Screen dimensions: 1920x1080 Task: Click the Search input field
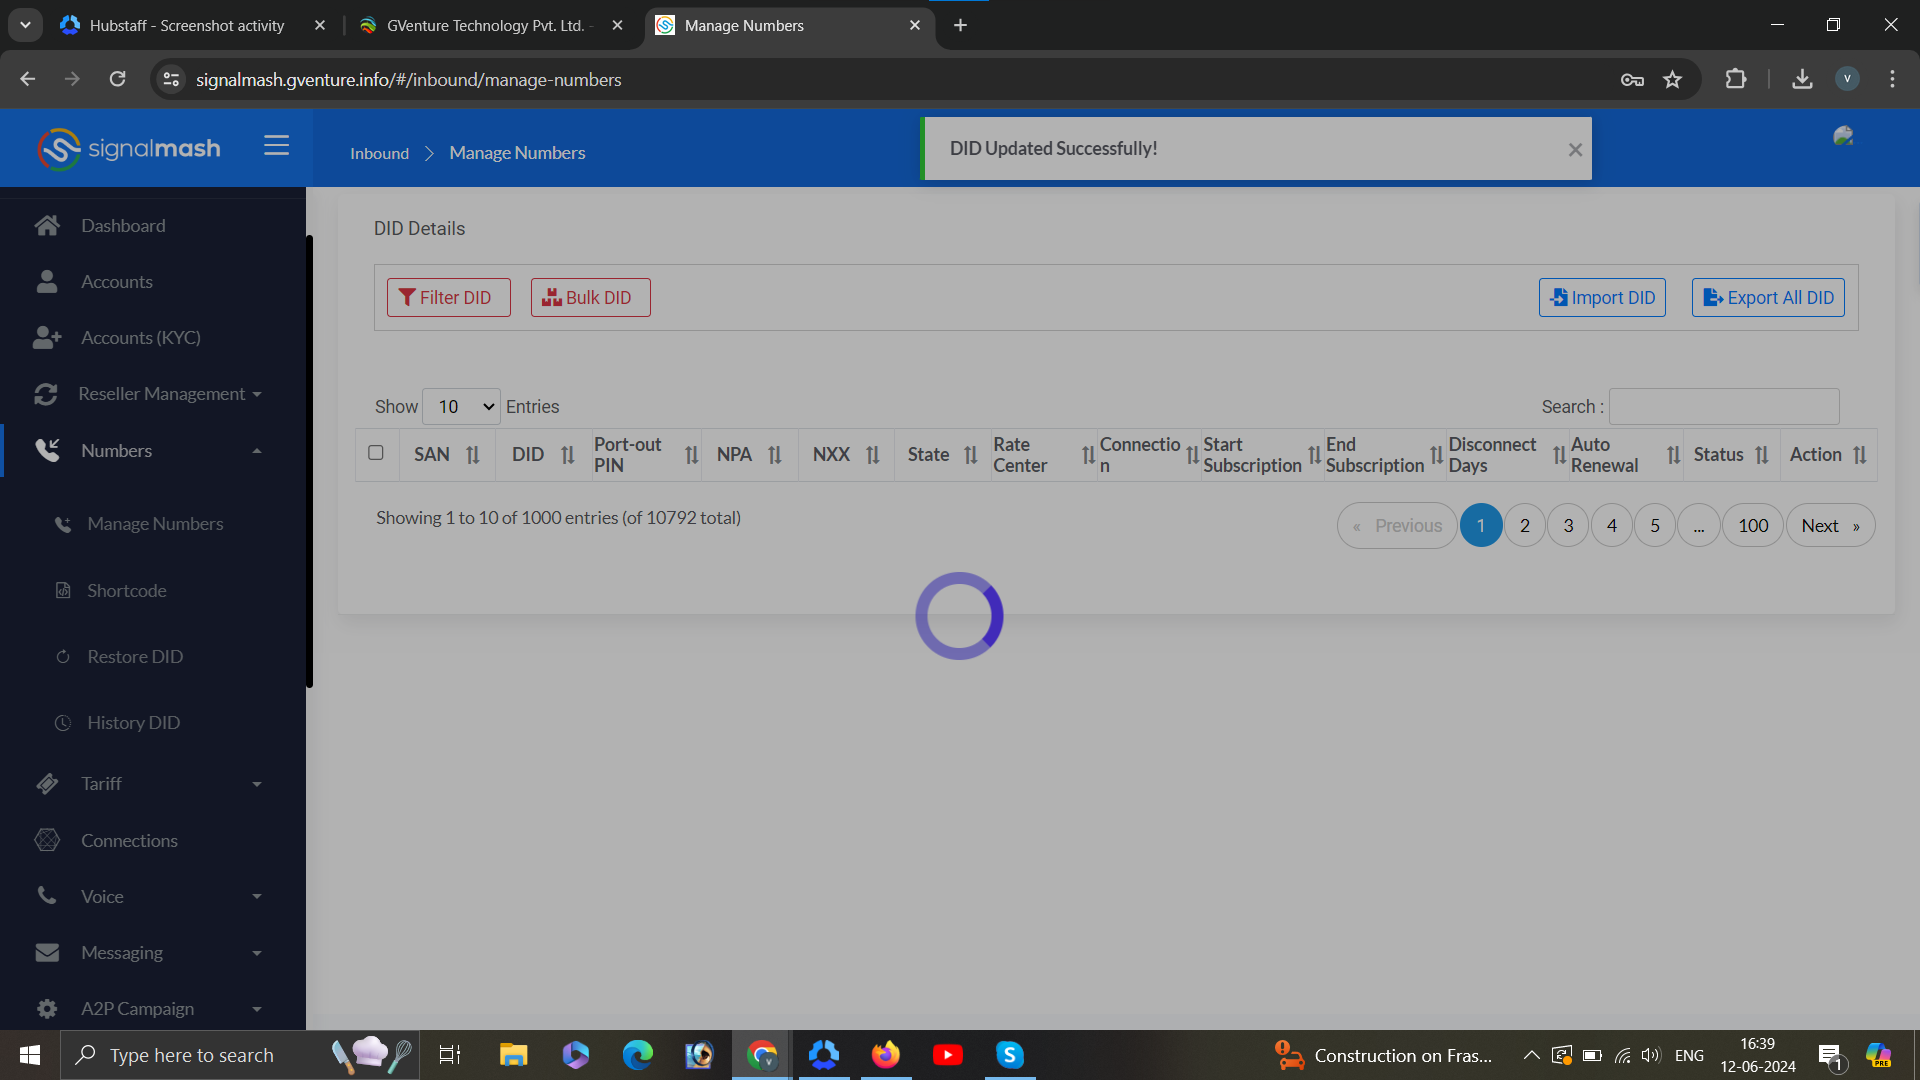tap(1723, 407)
